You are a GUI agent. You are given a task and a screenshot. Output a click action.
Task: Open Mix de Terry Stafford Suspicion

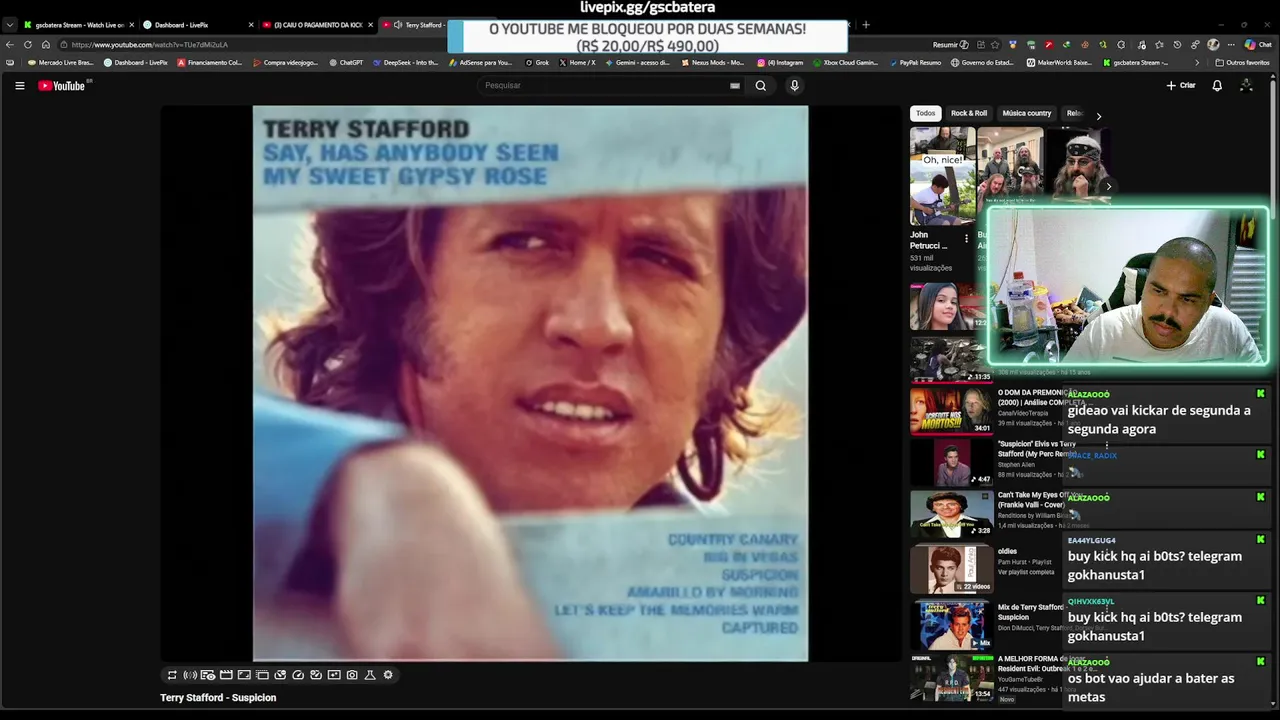[x=951, y=625]
